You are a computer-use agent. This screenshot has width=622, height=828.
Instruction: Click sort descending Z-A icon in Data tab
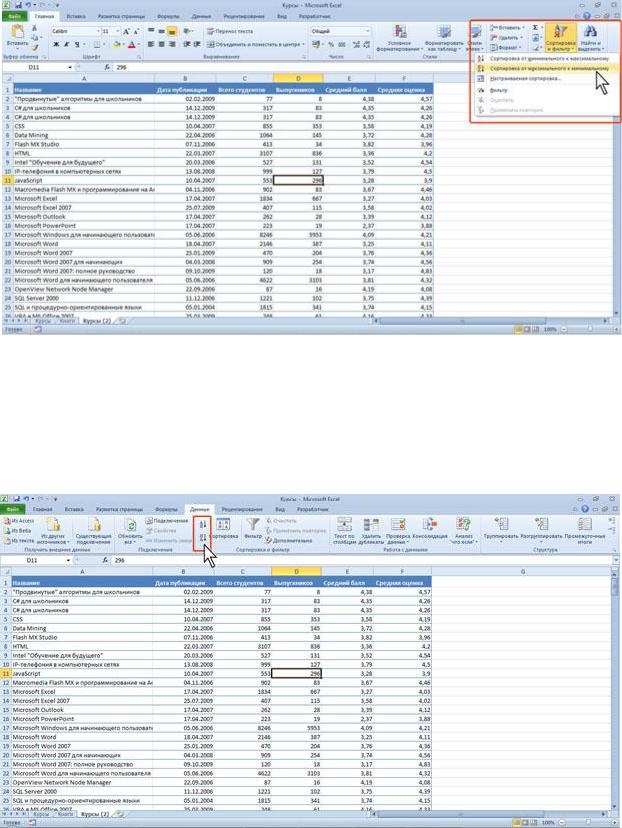pyautogui.click(x=203, y=538)
